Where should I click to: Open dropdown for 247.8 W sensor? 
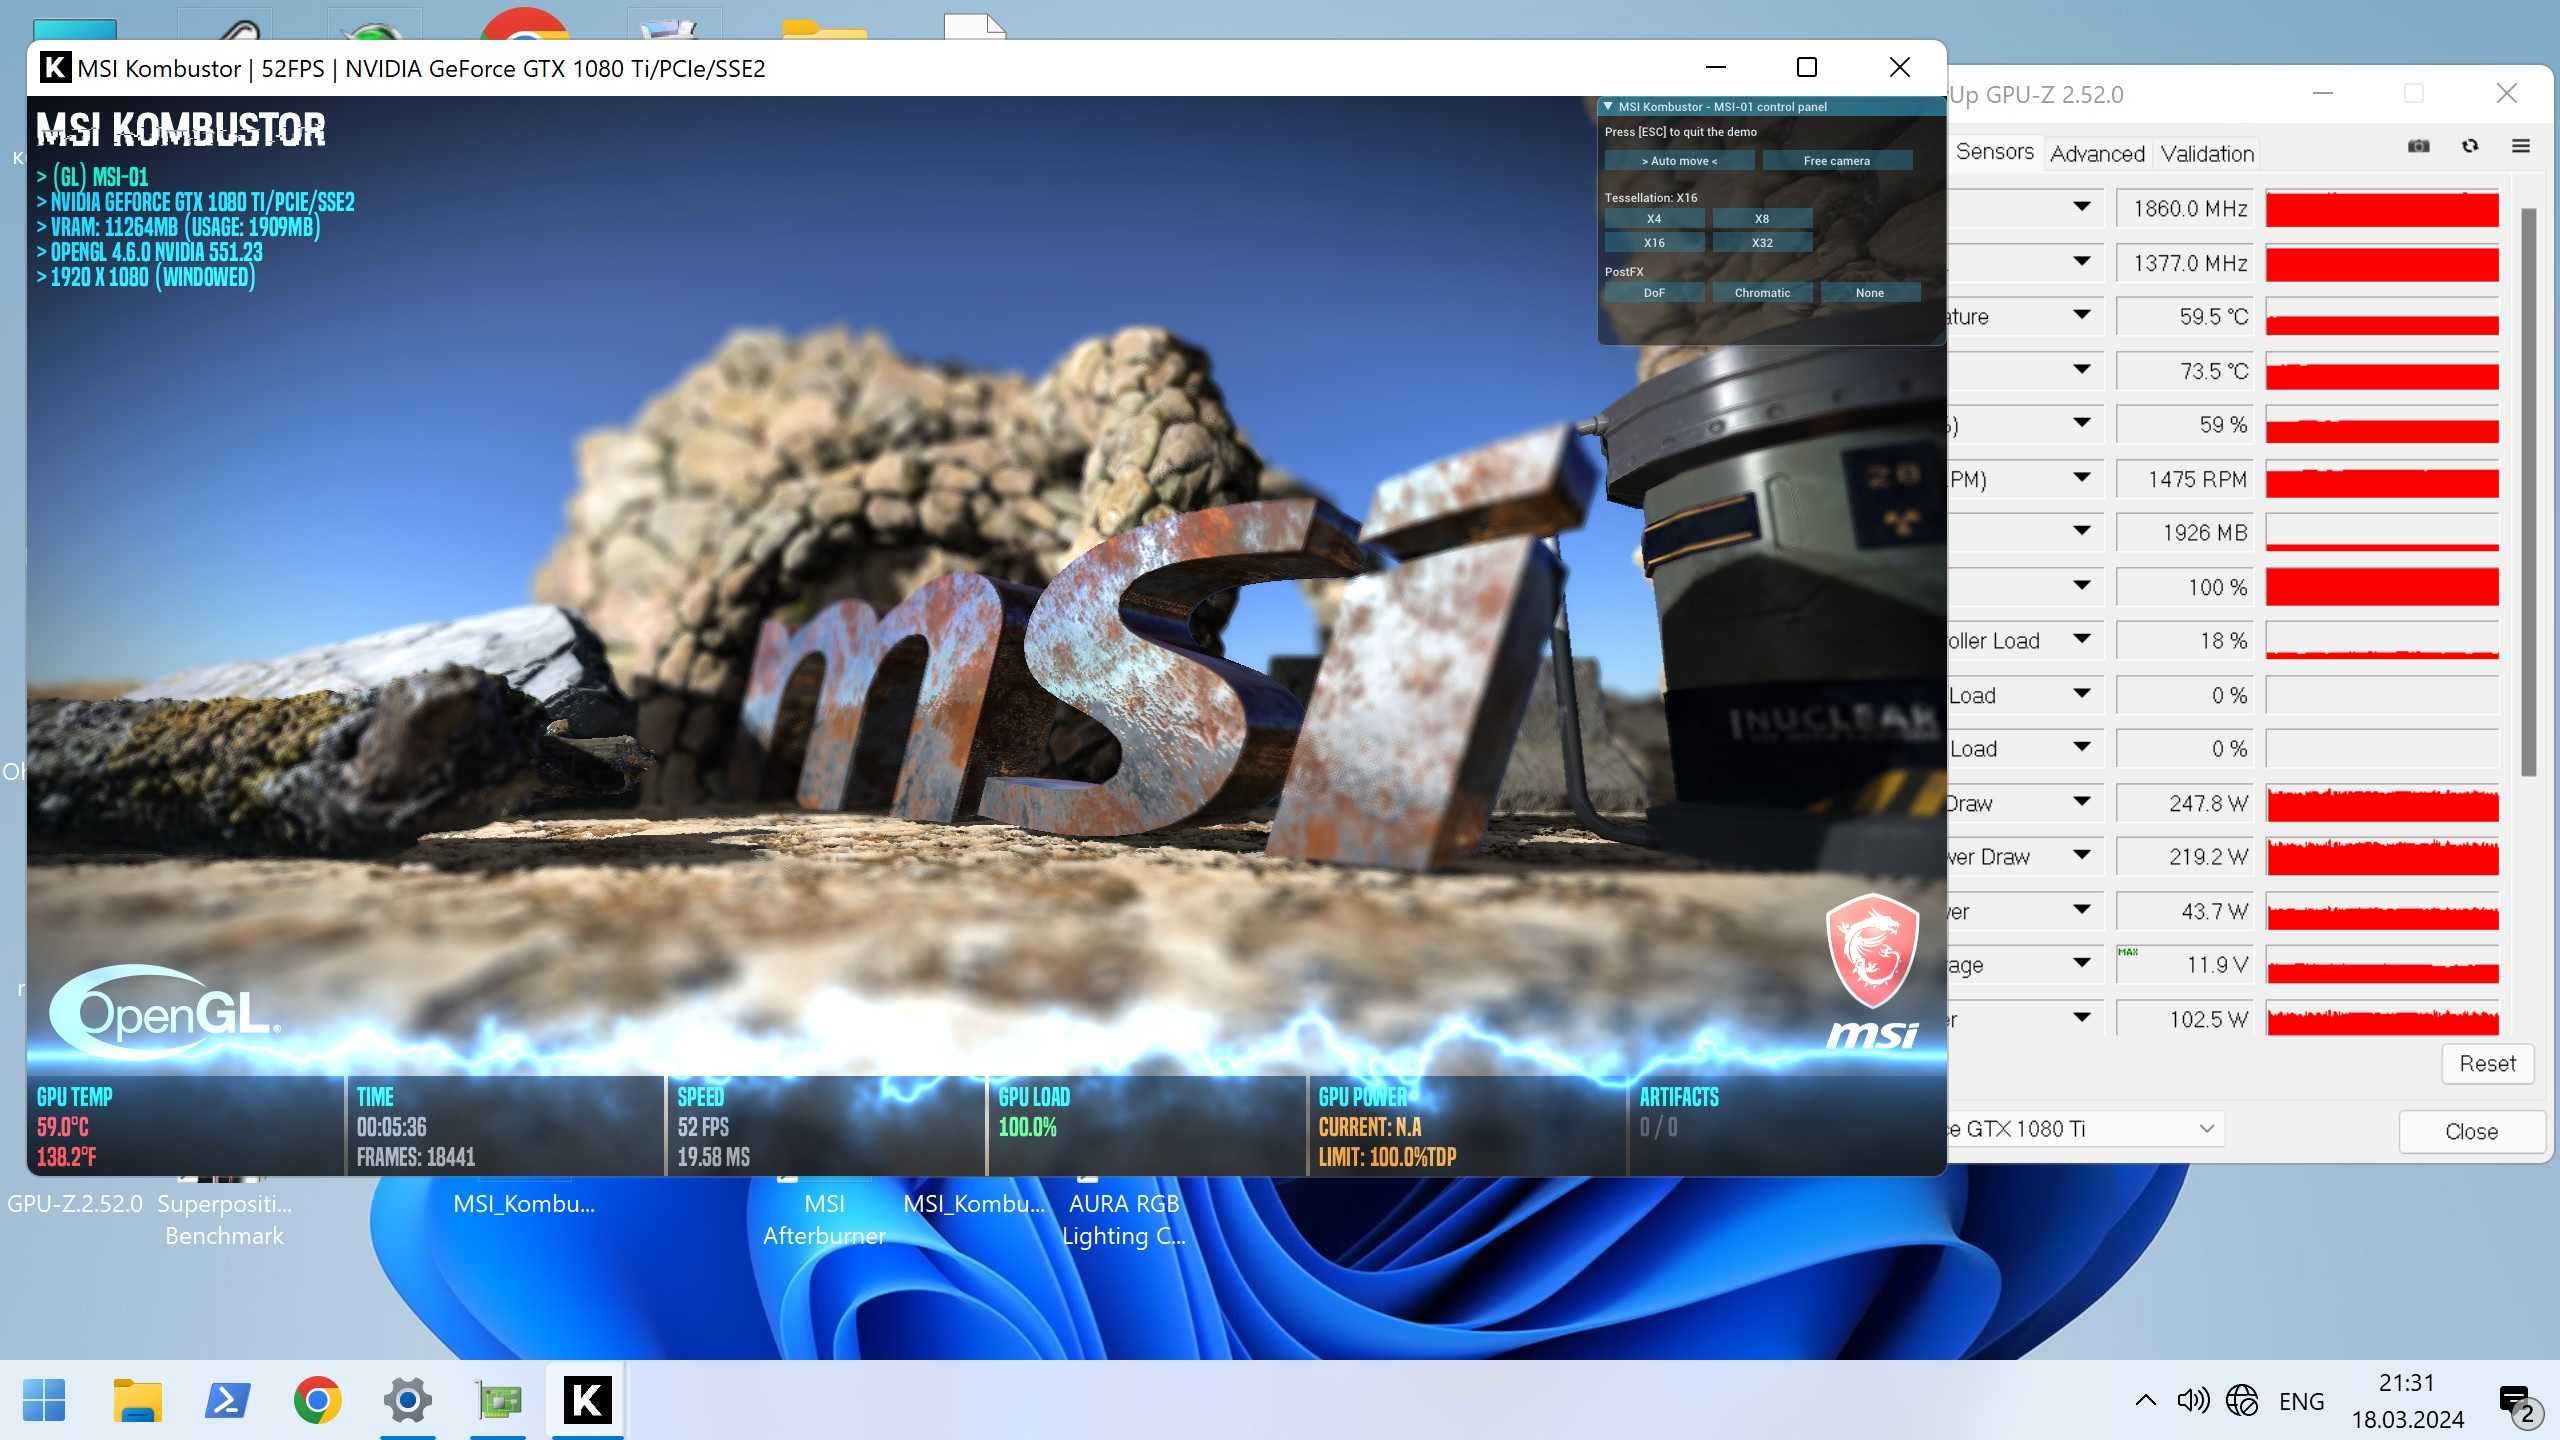coord(2082,801)
